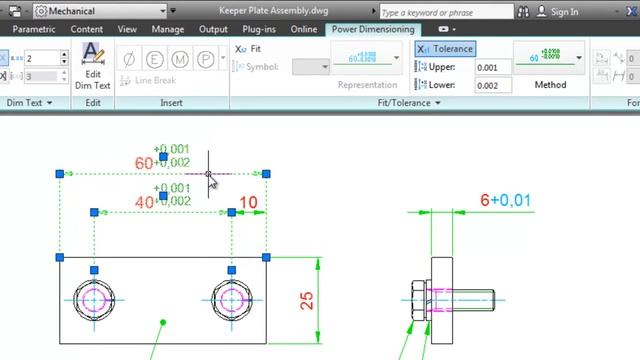Open the Online tab
This screenshot has height=360, width=640.
[x=304, y=29]
